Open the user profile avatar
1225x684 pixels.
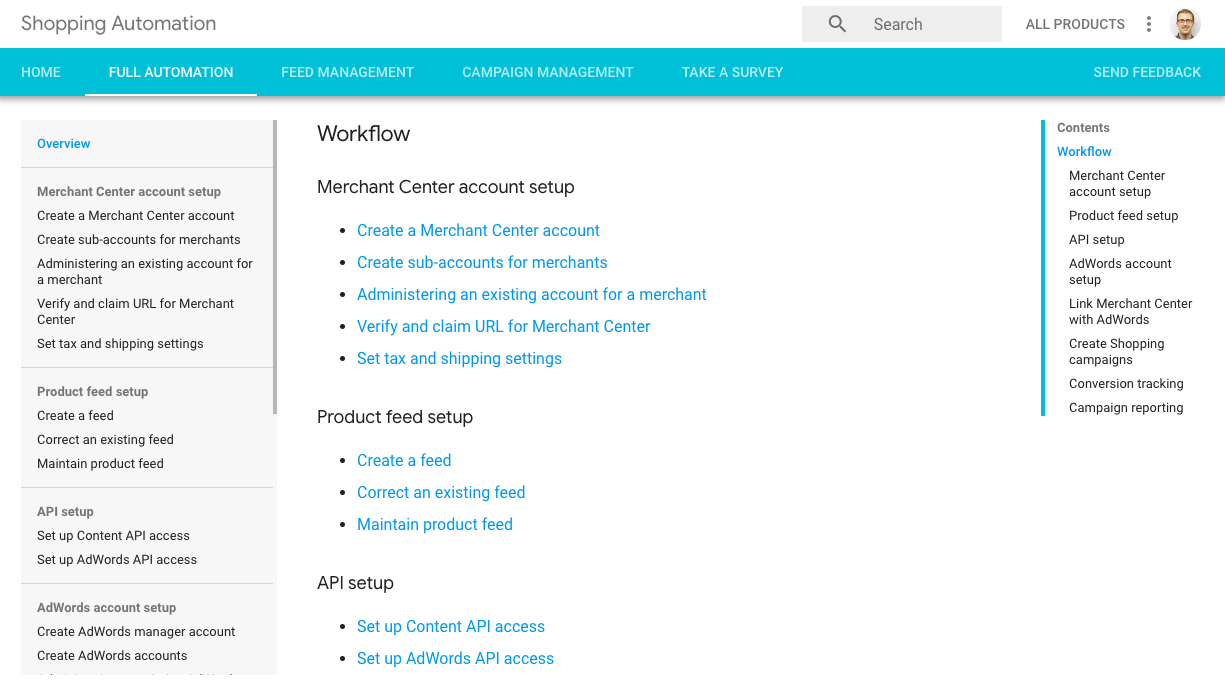1185,24
